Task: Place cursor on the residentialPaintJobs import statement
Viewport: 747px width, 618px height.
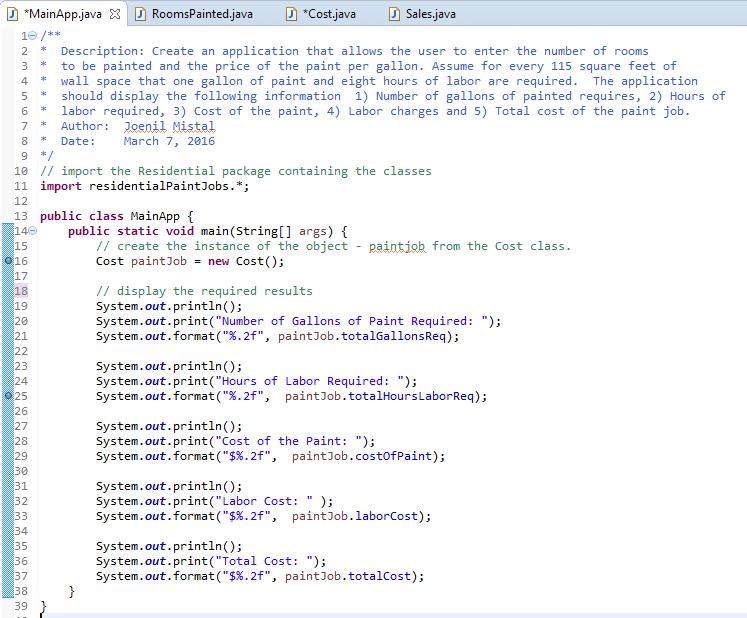Action: (x=150, y=186)
